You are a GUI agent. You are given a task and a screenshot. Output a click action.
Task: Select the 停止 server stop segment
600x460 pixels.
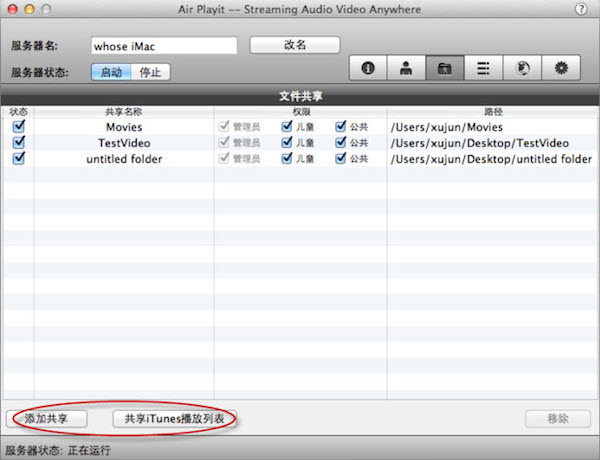coord(150,72)
